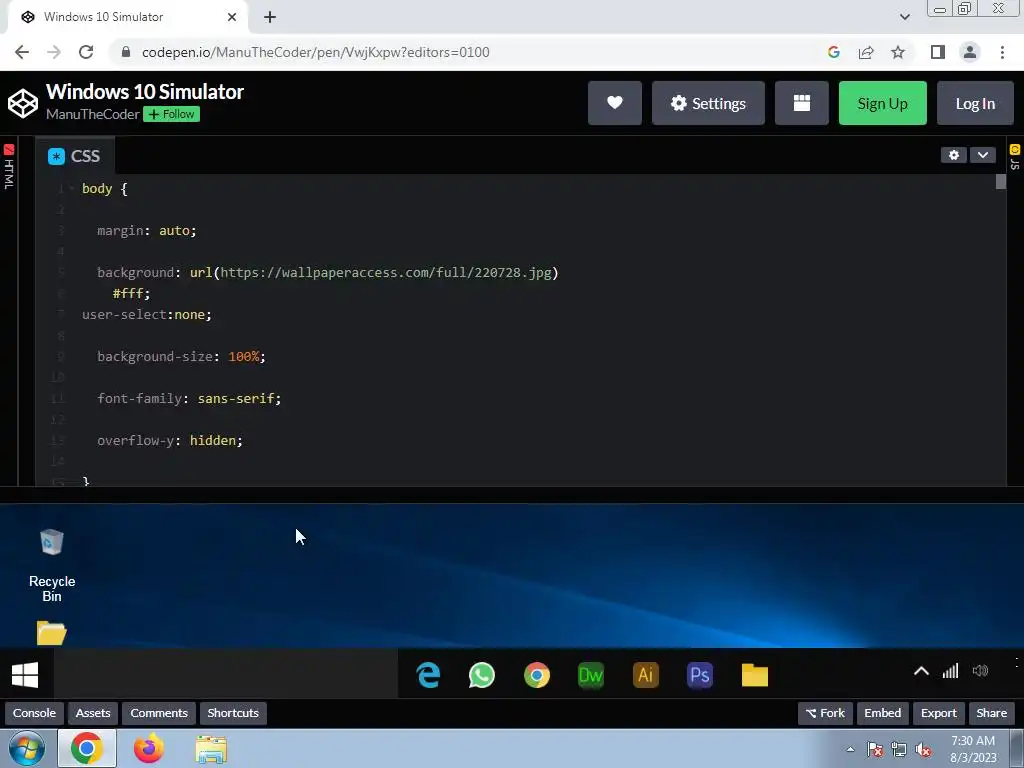Click the Google icon in address bar
This screenshot has width=1024, height=768.
pos(834,52)
